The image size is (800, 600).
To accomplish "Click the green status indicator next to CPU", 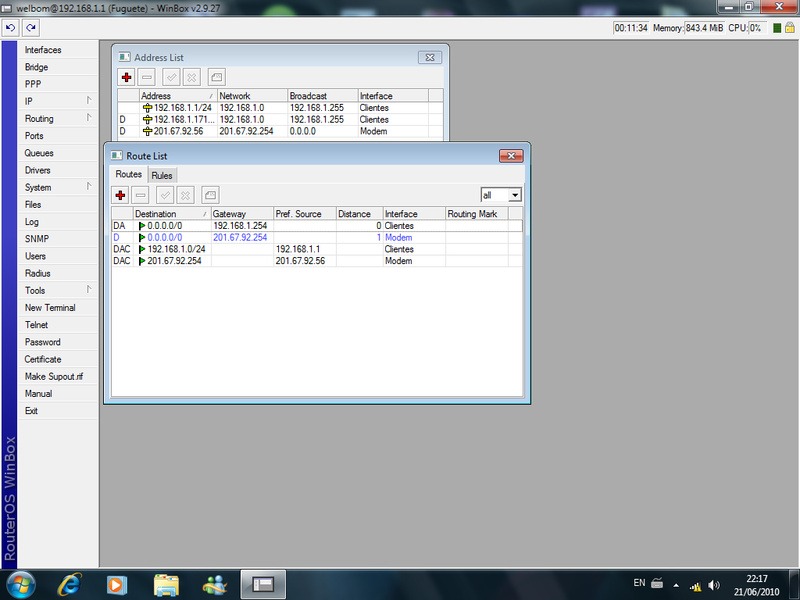I will [x=777, y=28].
